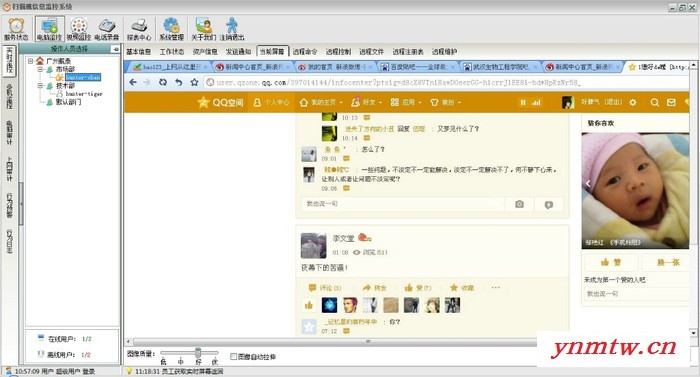Click 收藏 button on 李文莹 post
Screen dimensions: 700x377
pos(462,288)
